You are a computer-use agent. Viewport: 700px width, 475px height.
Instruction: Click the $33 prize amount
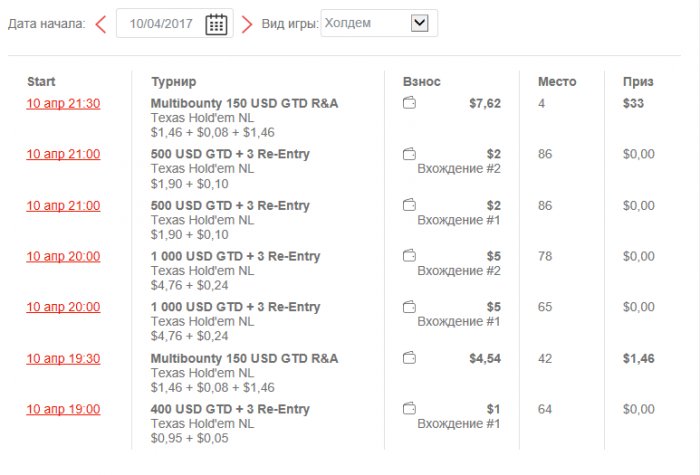click(x=633, y=103)
